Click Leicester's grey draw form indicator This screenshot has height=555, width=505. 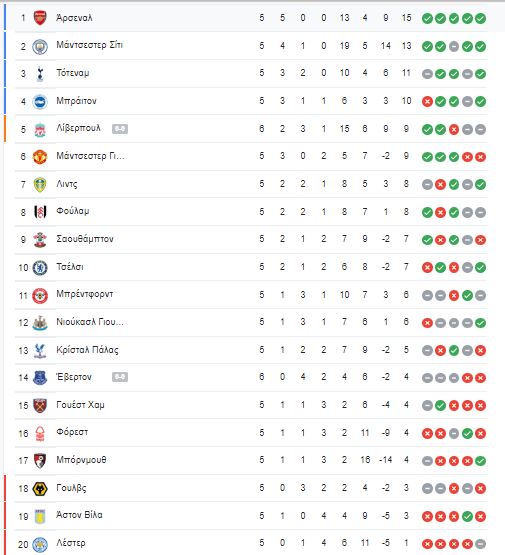480,544
